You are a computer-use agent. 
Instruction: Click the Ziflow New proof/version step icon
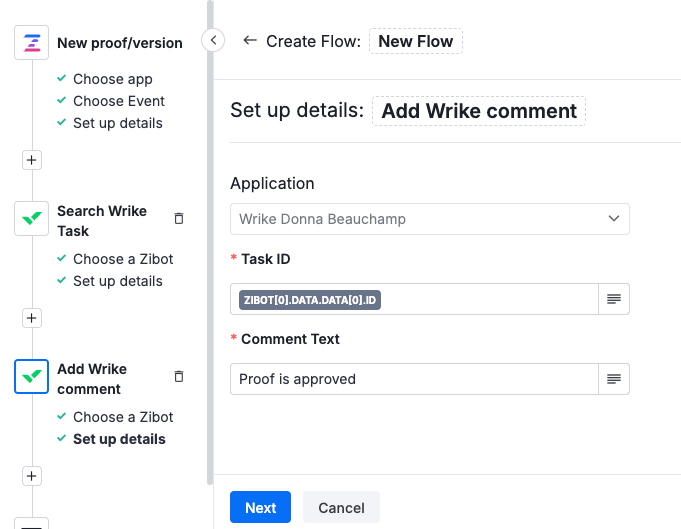(x=32, y=43)
